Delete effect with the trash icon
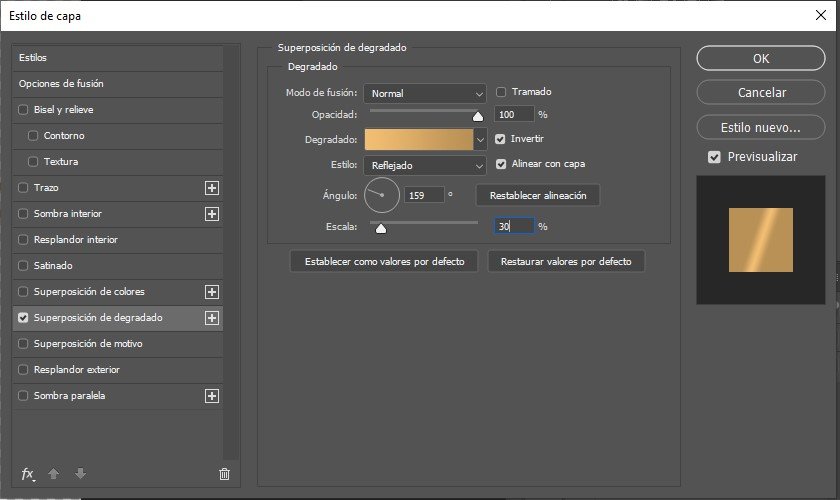Image resolution: width=840 pixels, height=500 pixels. (x=224, y=474)
